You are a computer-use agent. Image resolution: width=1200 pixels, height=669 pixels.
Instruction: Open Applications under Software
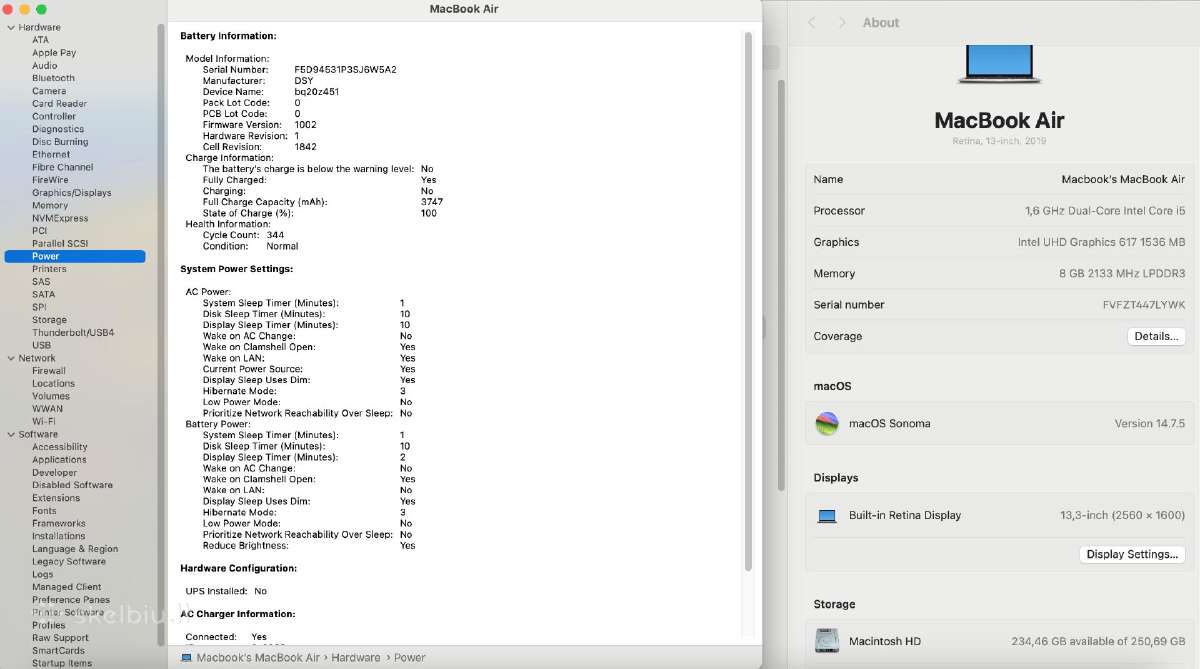point(59,460)
